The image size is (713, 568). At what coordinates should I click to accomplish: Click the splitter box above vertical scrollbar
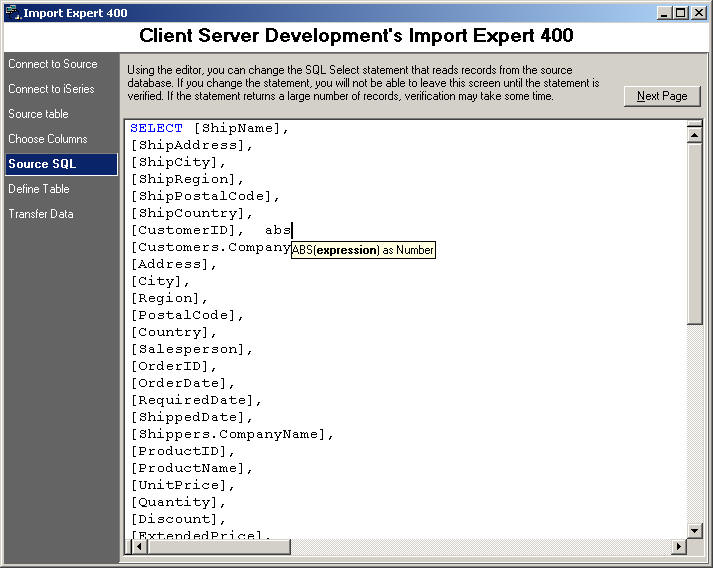click(694, 124)
